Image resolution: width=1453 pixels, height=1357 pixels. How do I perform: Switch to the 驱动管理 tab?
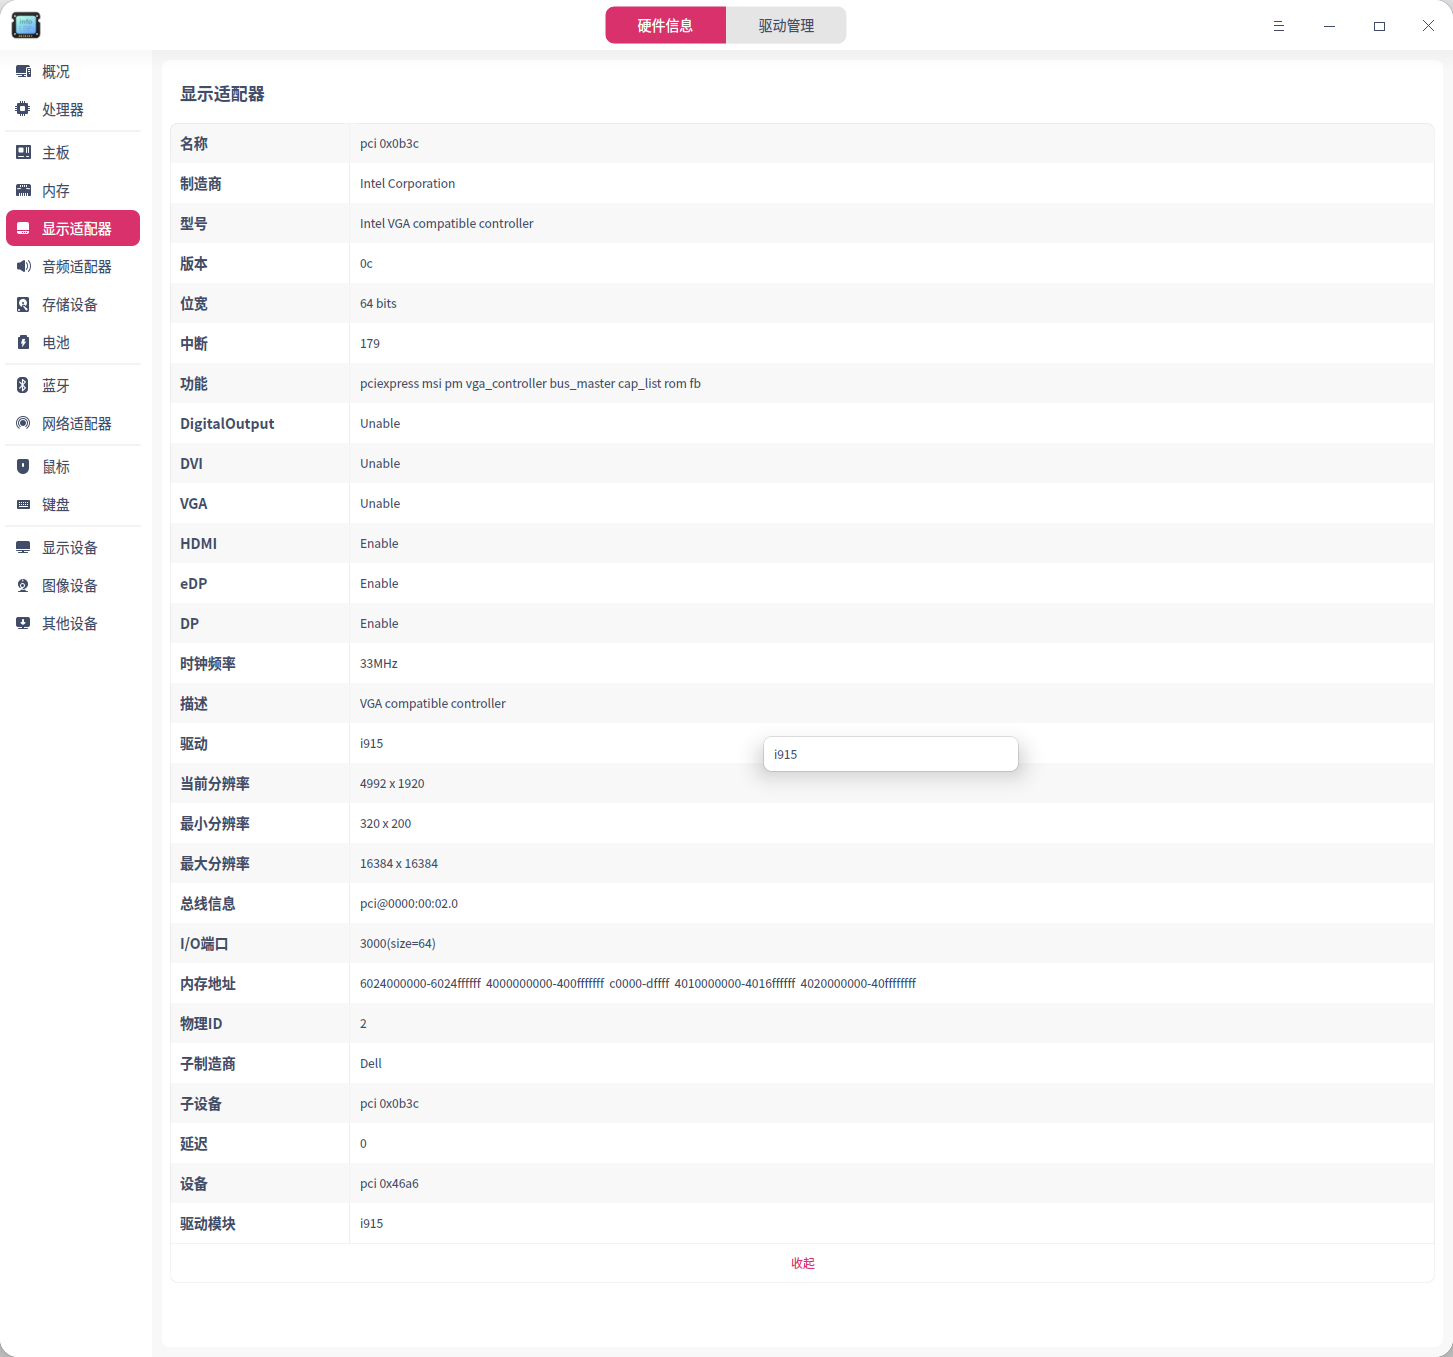click(x=786, y=25)
